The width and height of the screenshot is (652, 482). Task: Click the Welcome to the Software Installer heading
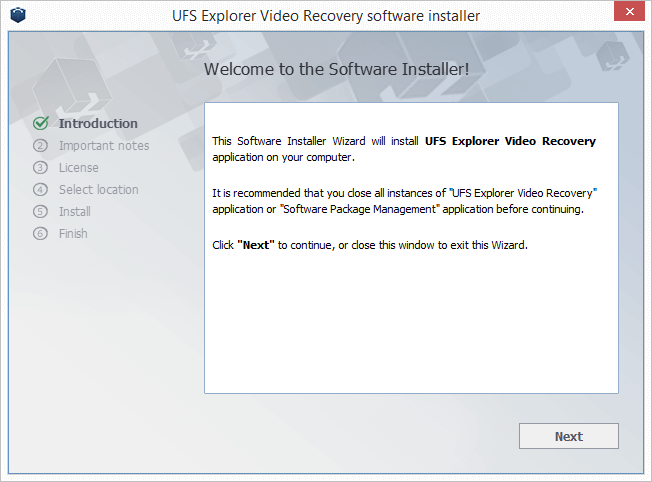coord(337,70)
